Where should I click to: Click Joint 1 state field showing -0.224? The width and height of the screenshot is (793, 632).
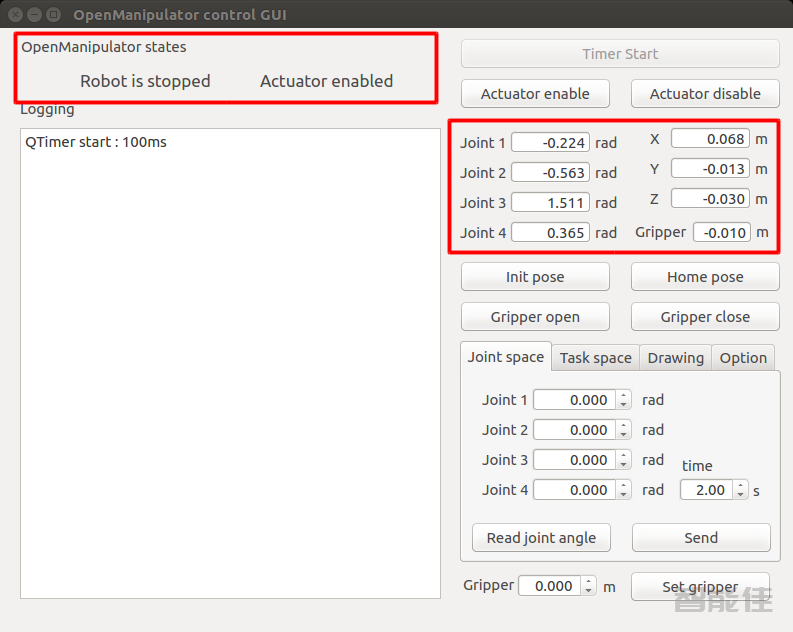[x=550, y=143]
